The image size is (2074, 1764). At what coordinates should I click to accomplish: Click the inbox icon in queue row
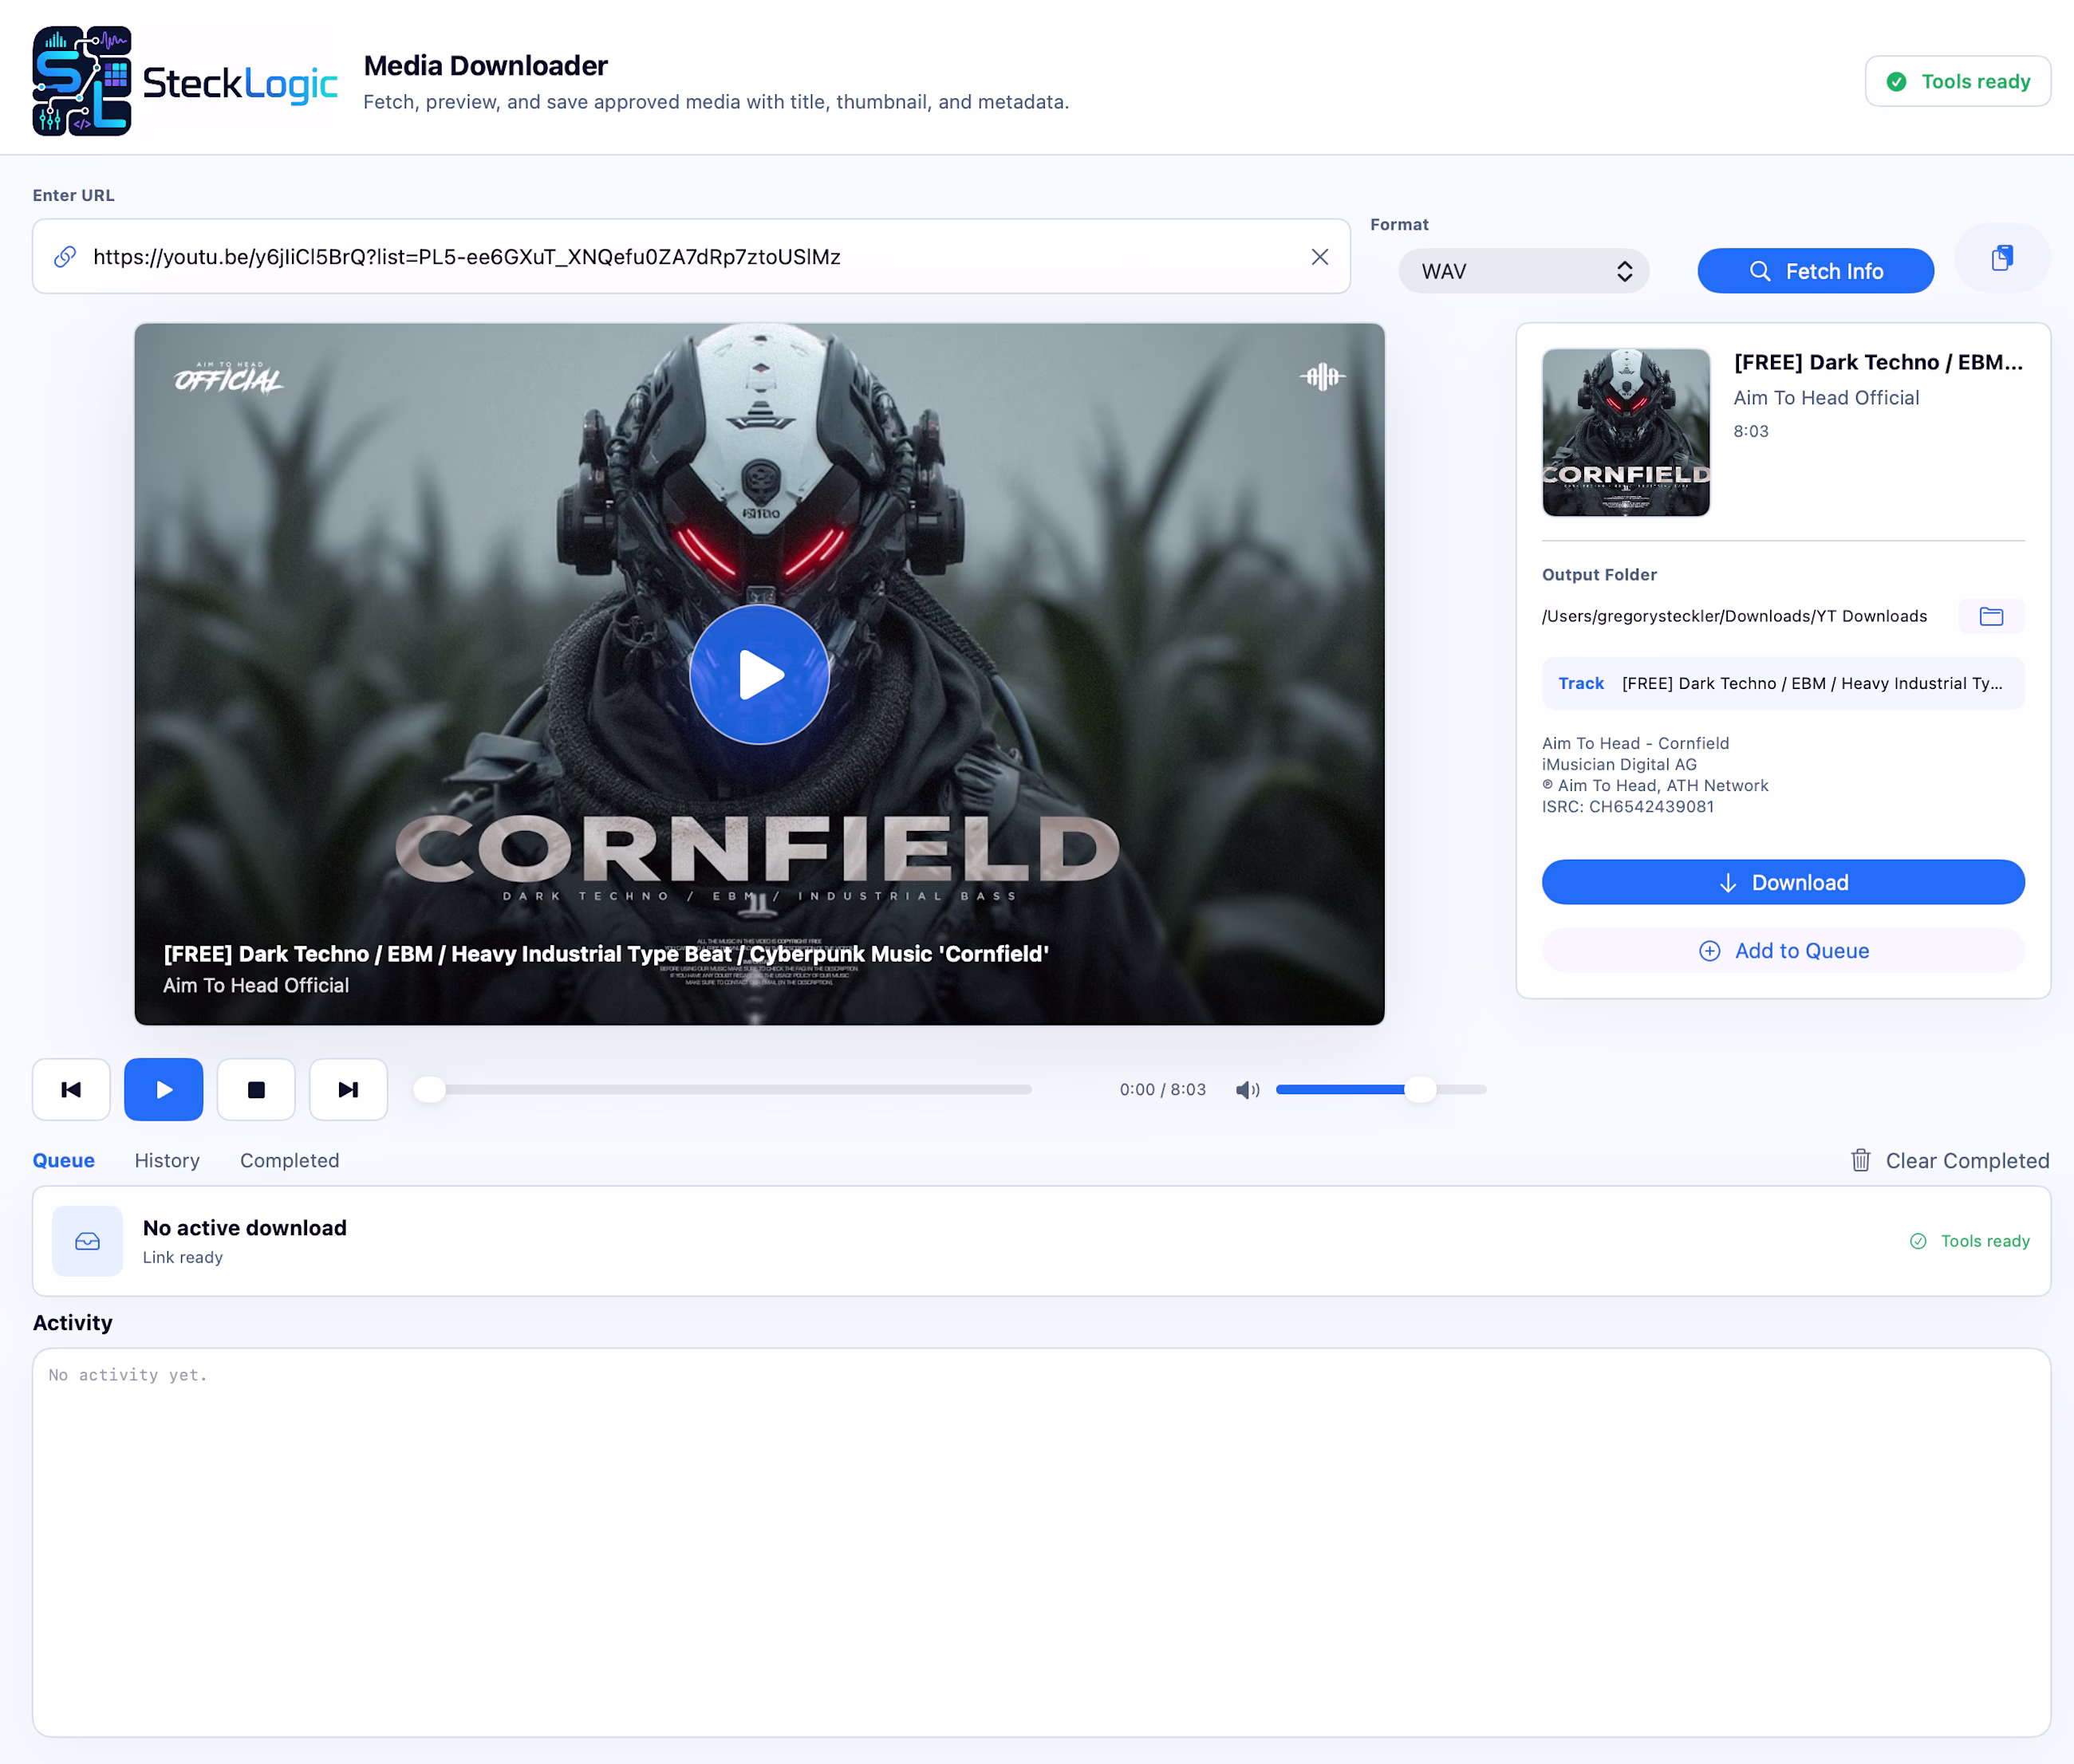88,1241
